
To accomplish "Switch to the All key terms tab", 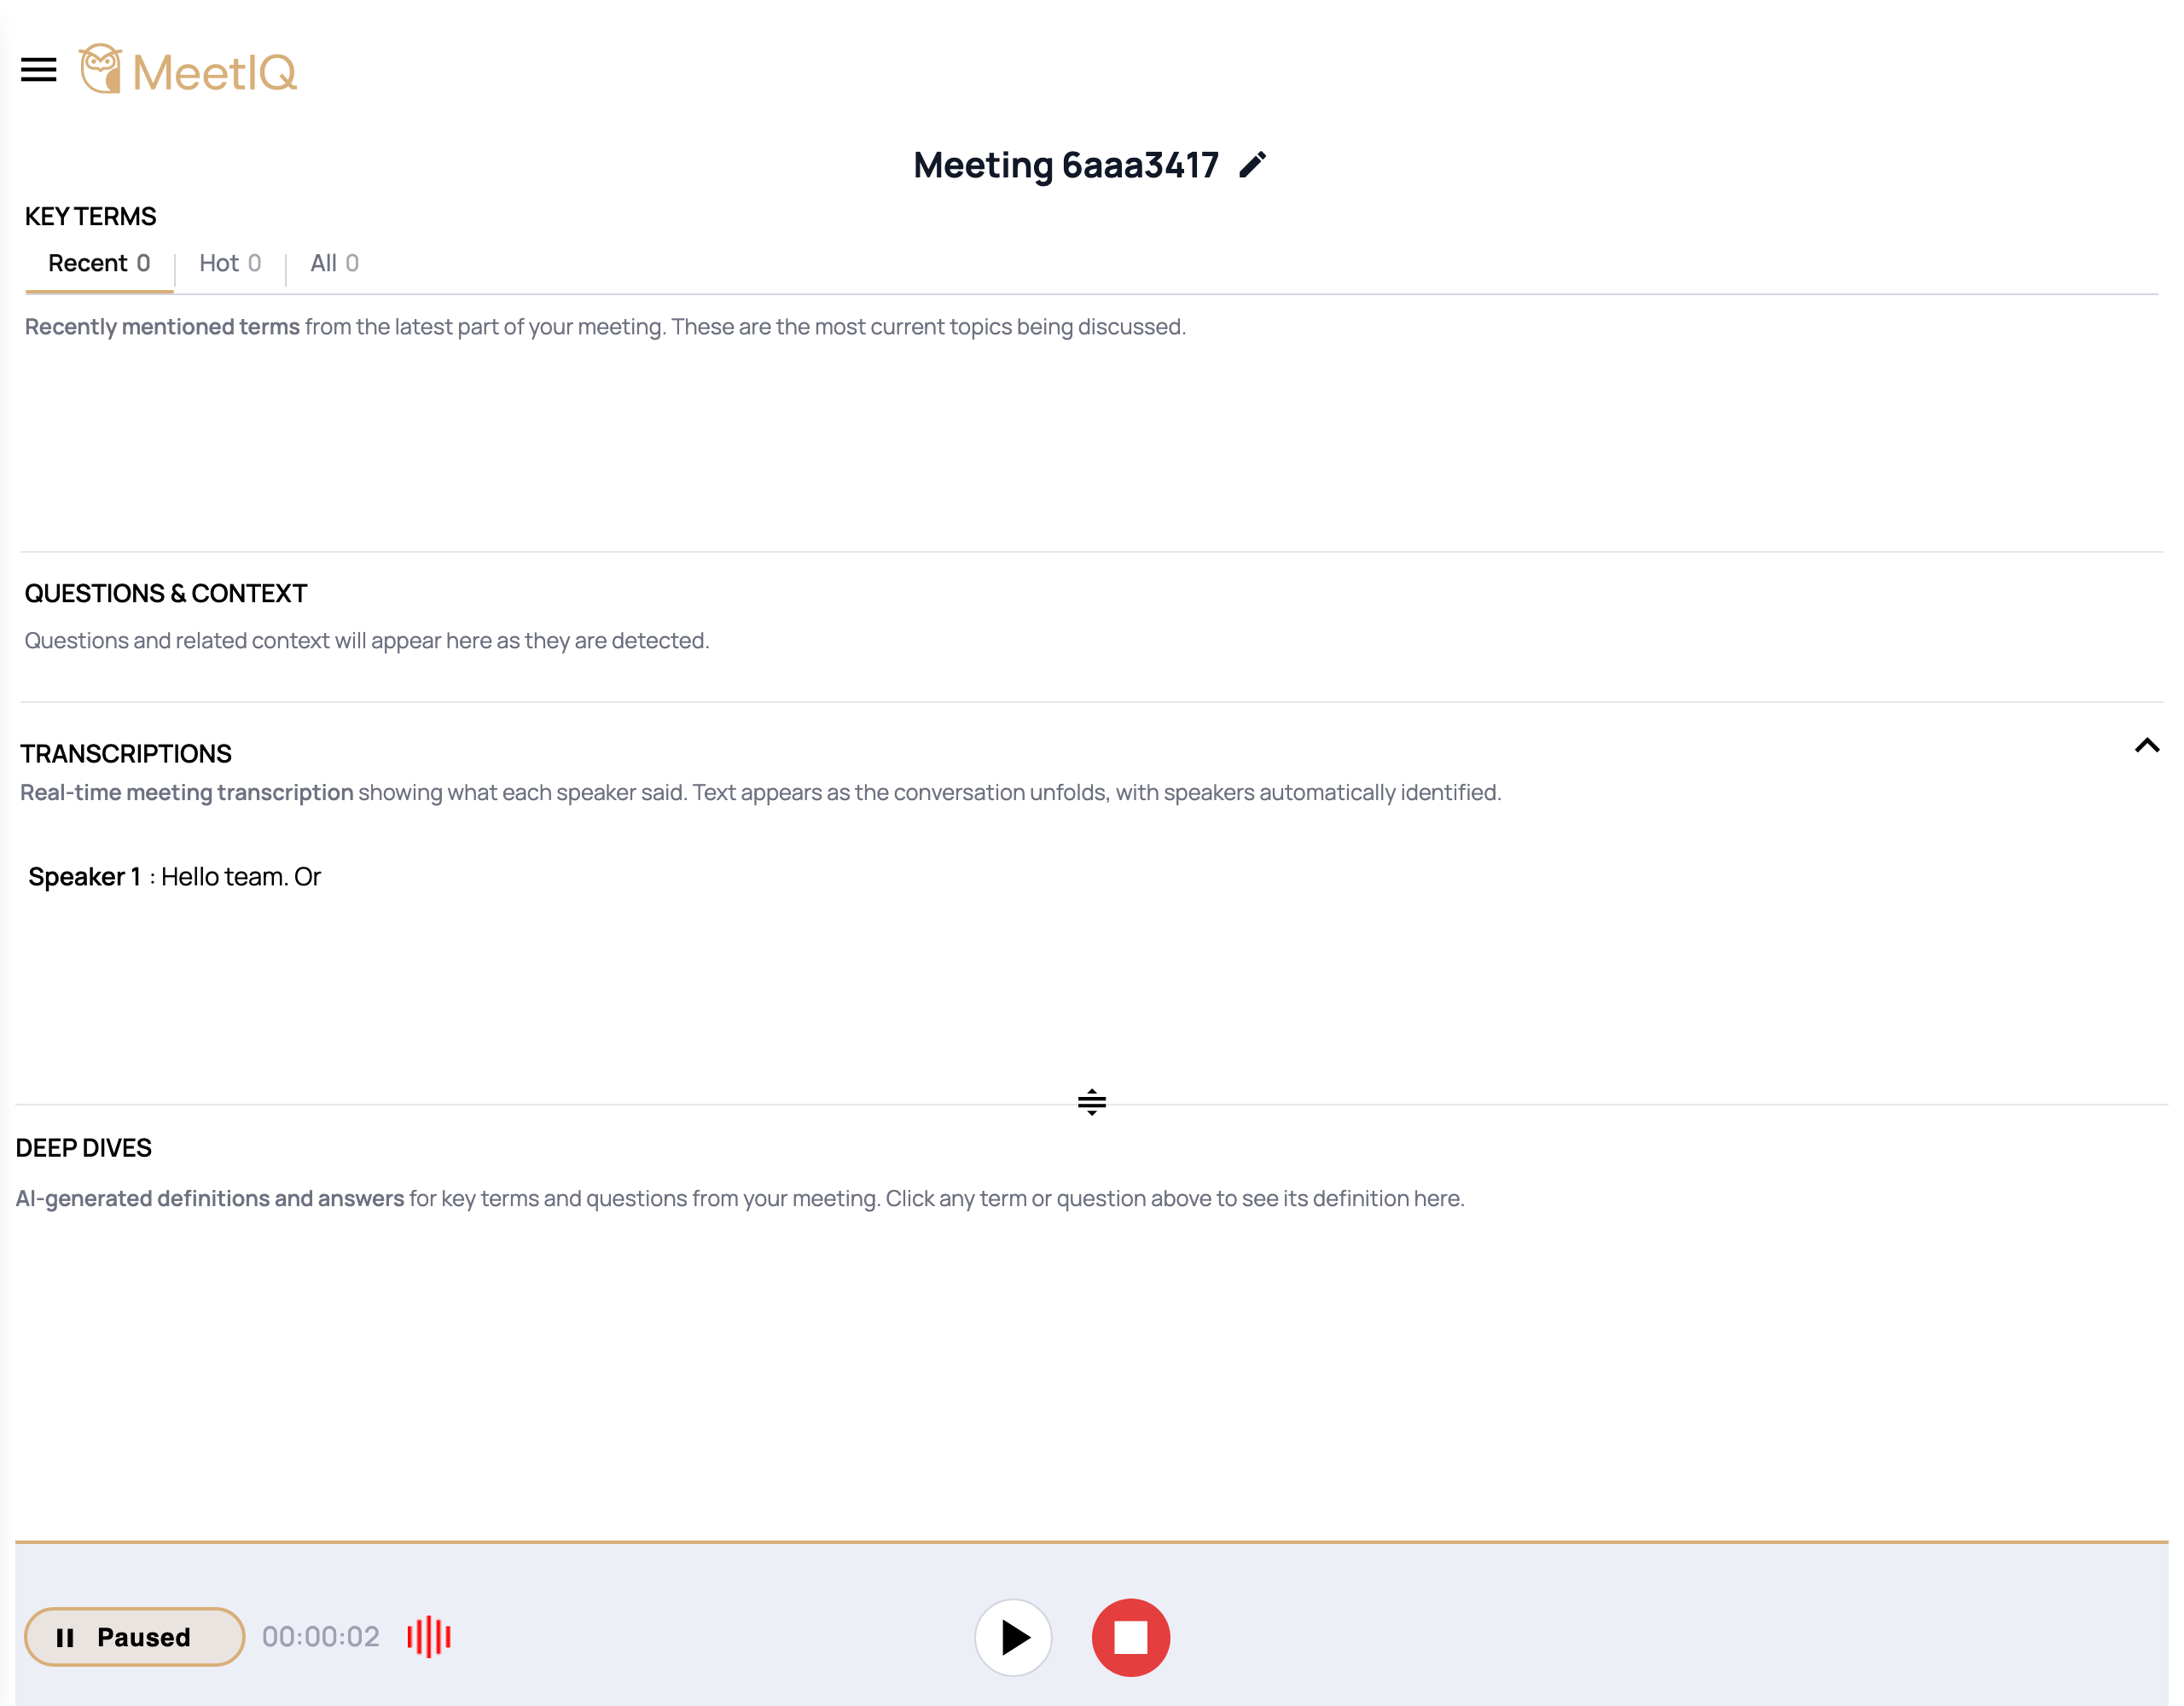I will pyautogui.click(x=334, y=263).
